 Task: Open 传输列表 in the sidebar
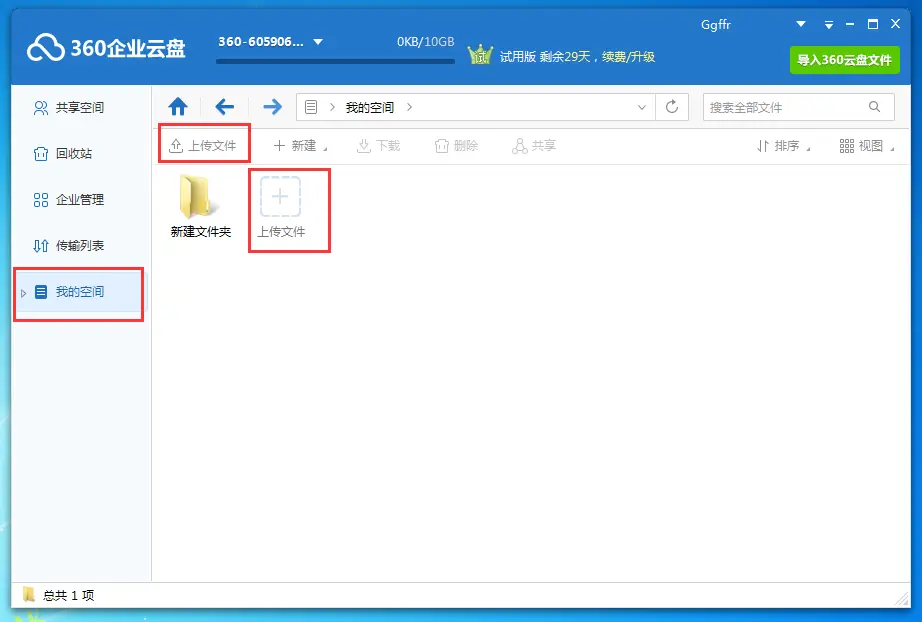pos(69,246)
